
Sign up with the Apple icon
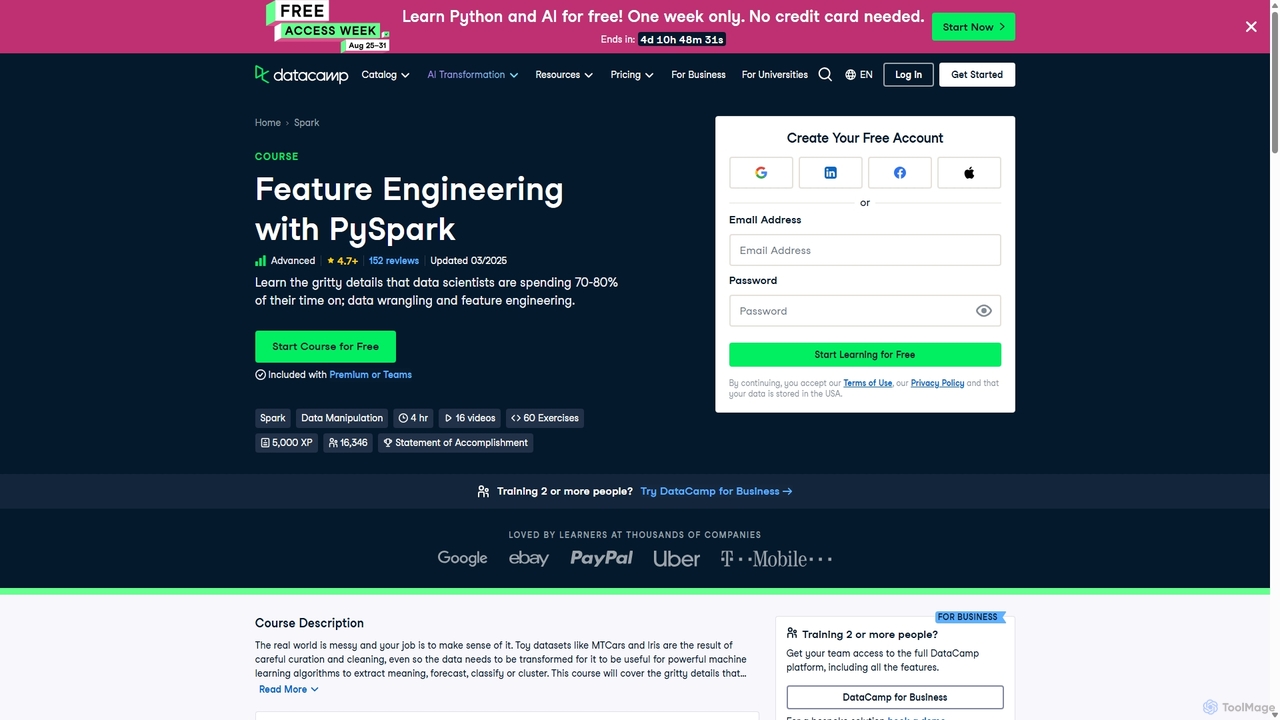(969, 172)
